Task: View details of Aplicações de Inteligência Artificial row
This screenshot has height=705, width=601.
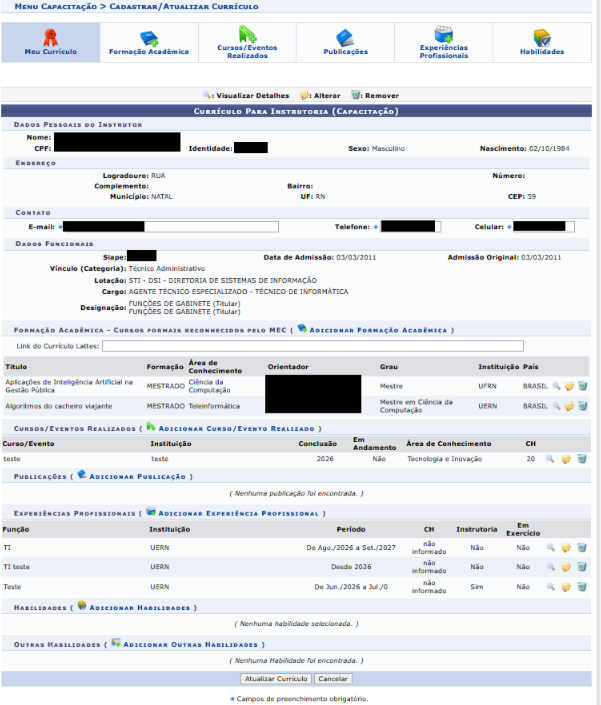Action: tap(556, 386)
